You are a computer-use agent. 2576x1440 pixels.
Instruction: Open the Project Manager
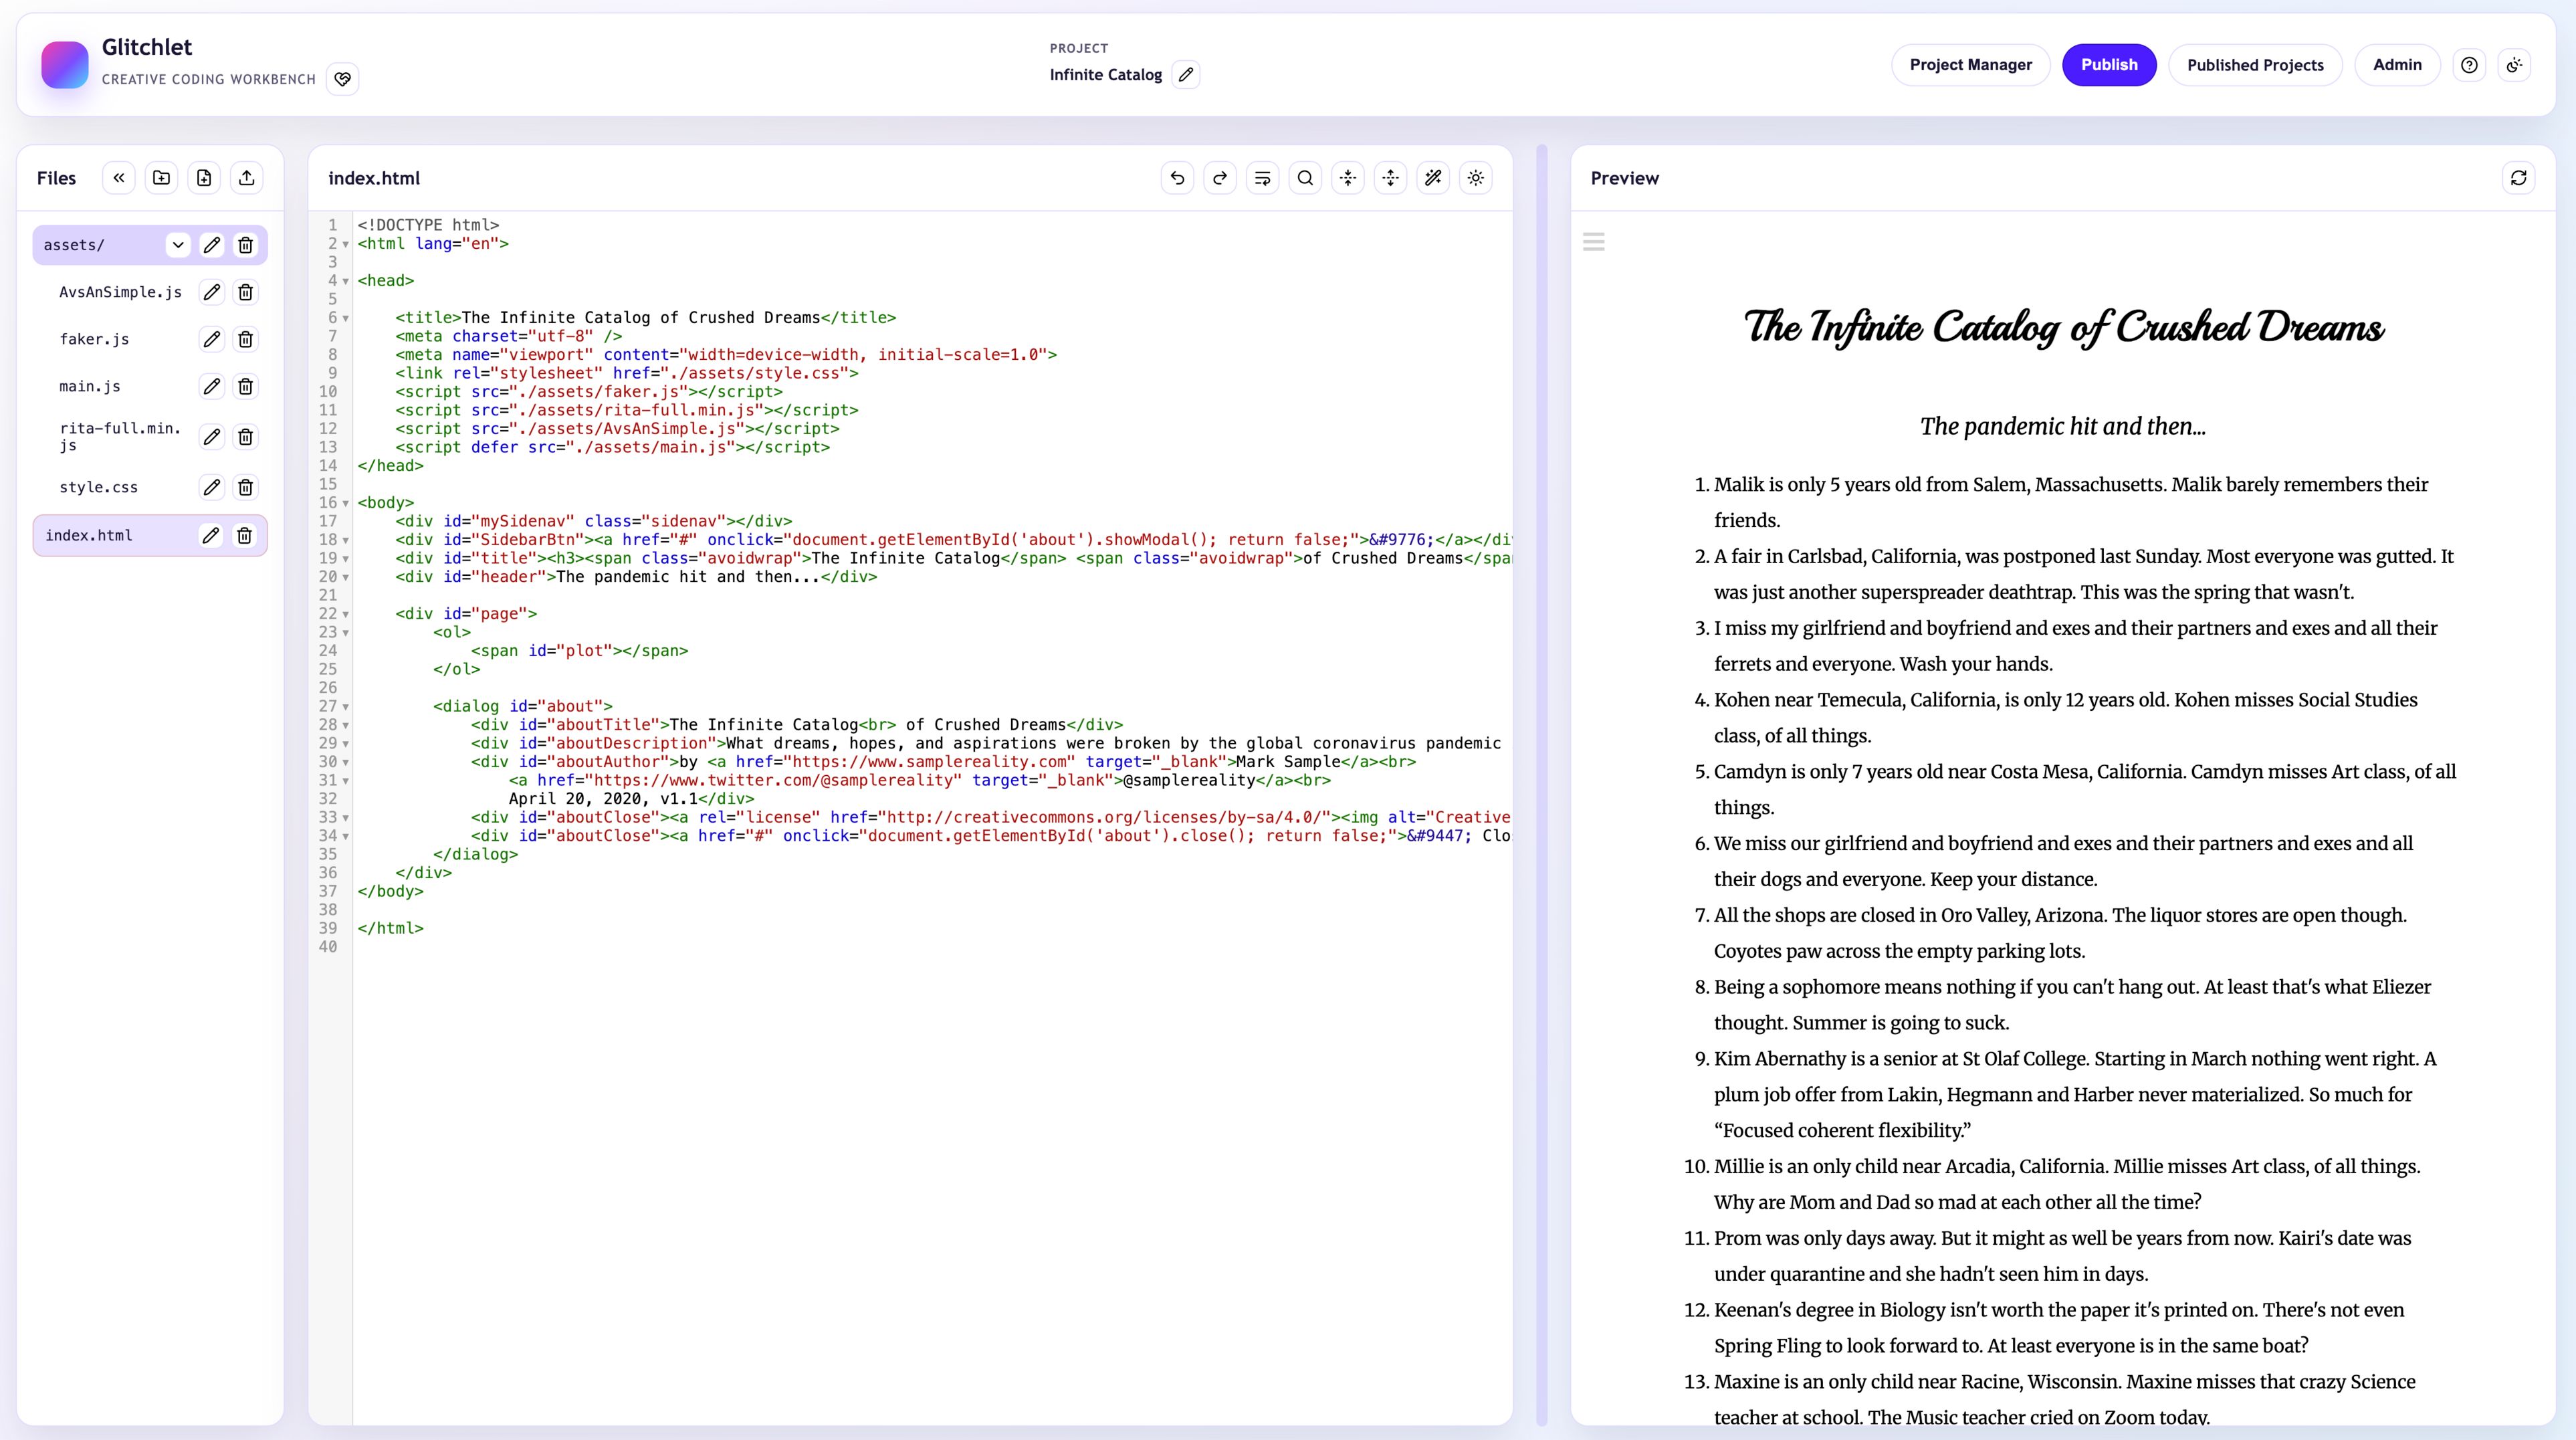click(x=1971, y=64)
